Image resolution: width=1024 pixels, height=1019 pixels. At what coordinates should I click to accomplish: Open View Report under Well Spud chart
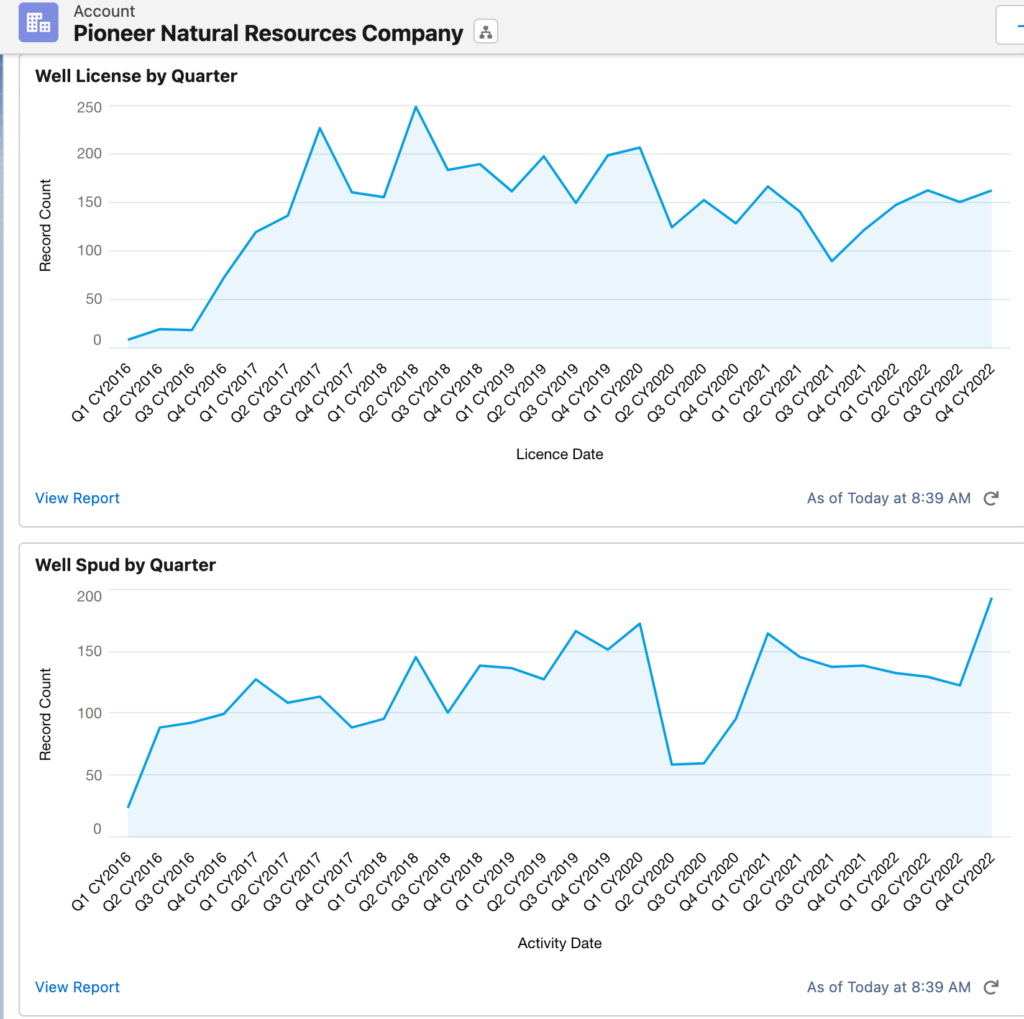point(77,987)
